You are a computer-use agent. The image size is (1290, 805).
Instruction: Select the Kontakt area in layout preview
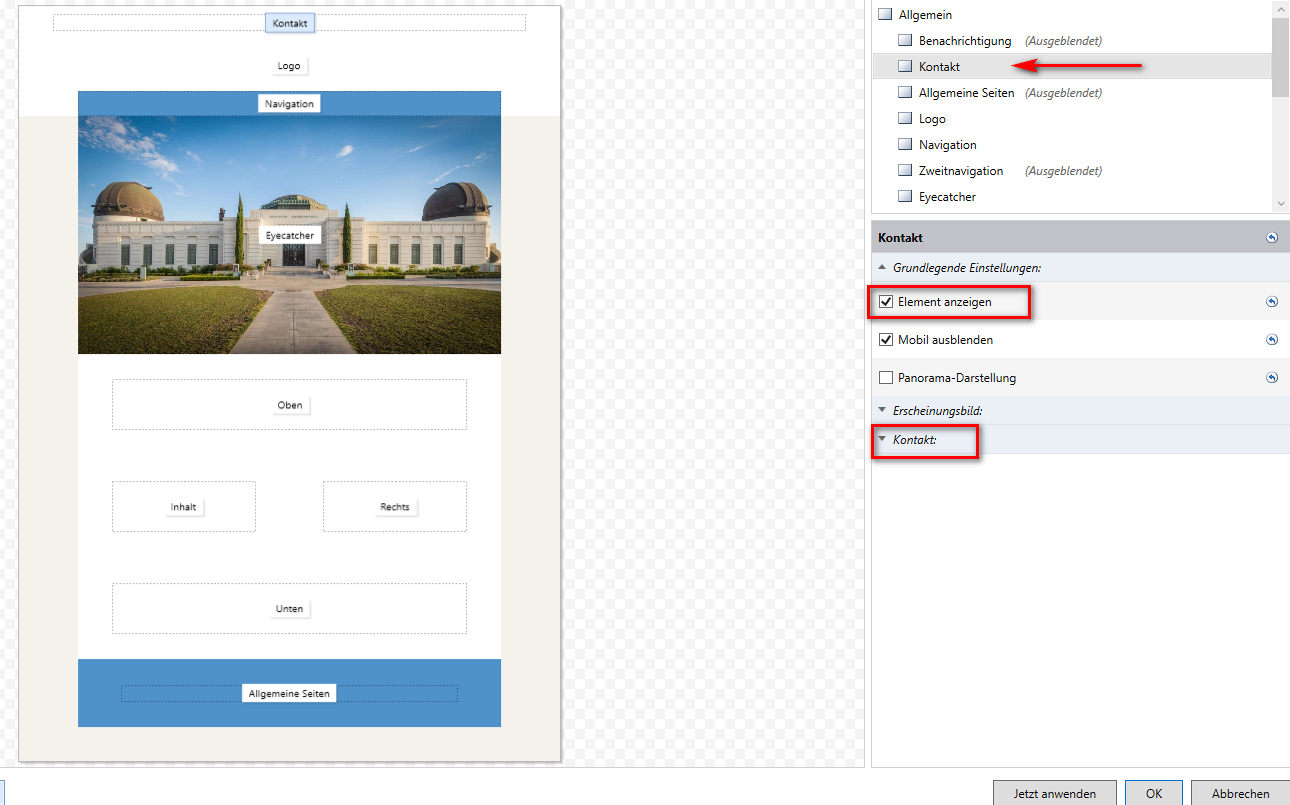pos(290,23)
